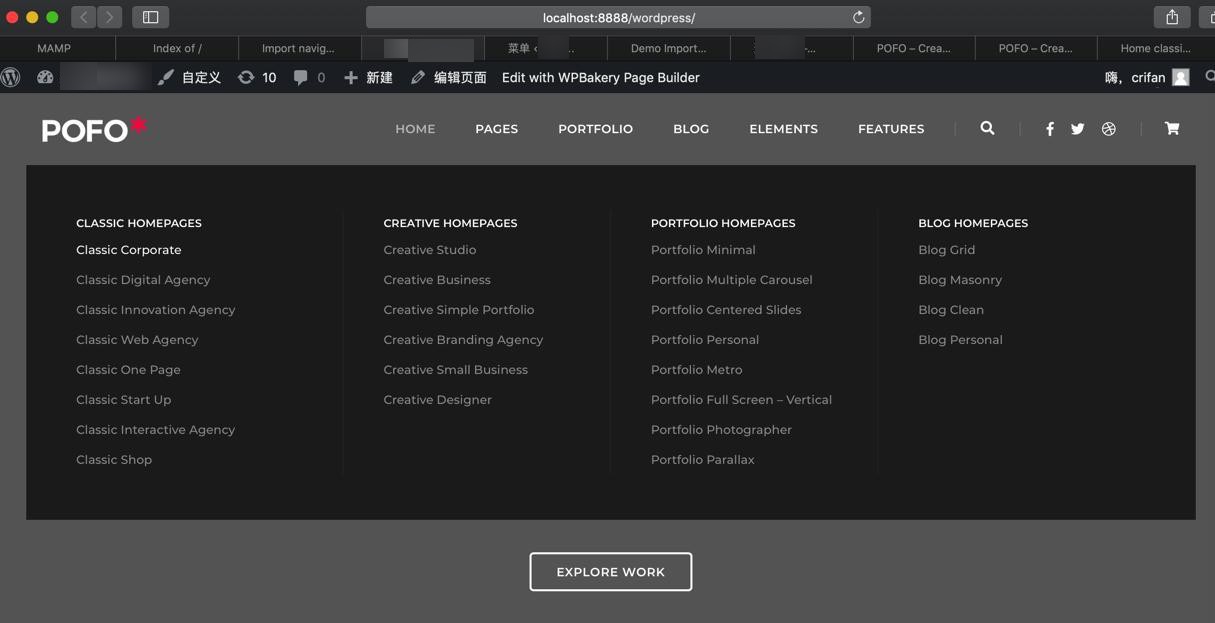Open Classic Innovation Agency link
The height and width of the screenshot is (623, 1215).
156,310
